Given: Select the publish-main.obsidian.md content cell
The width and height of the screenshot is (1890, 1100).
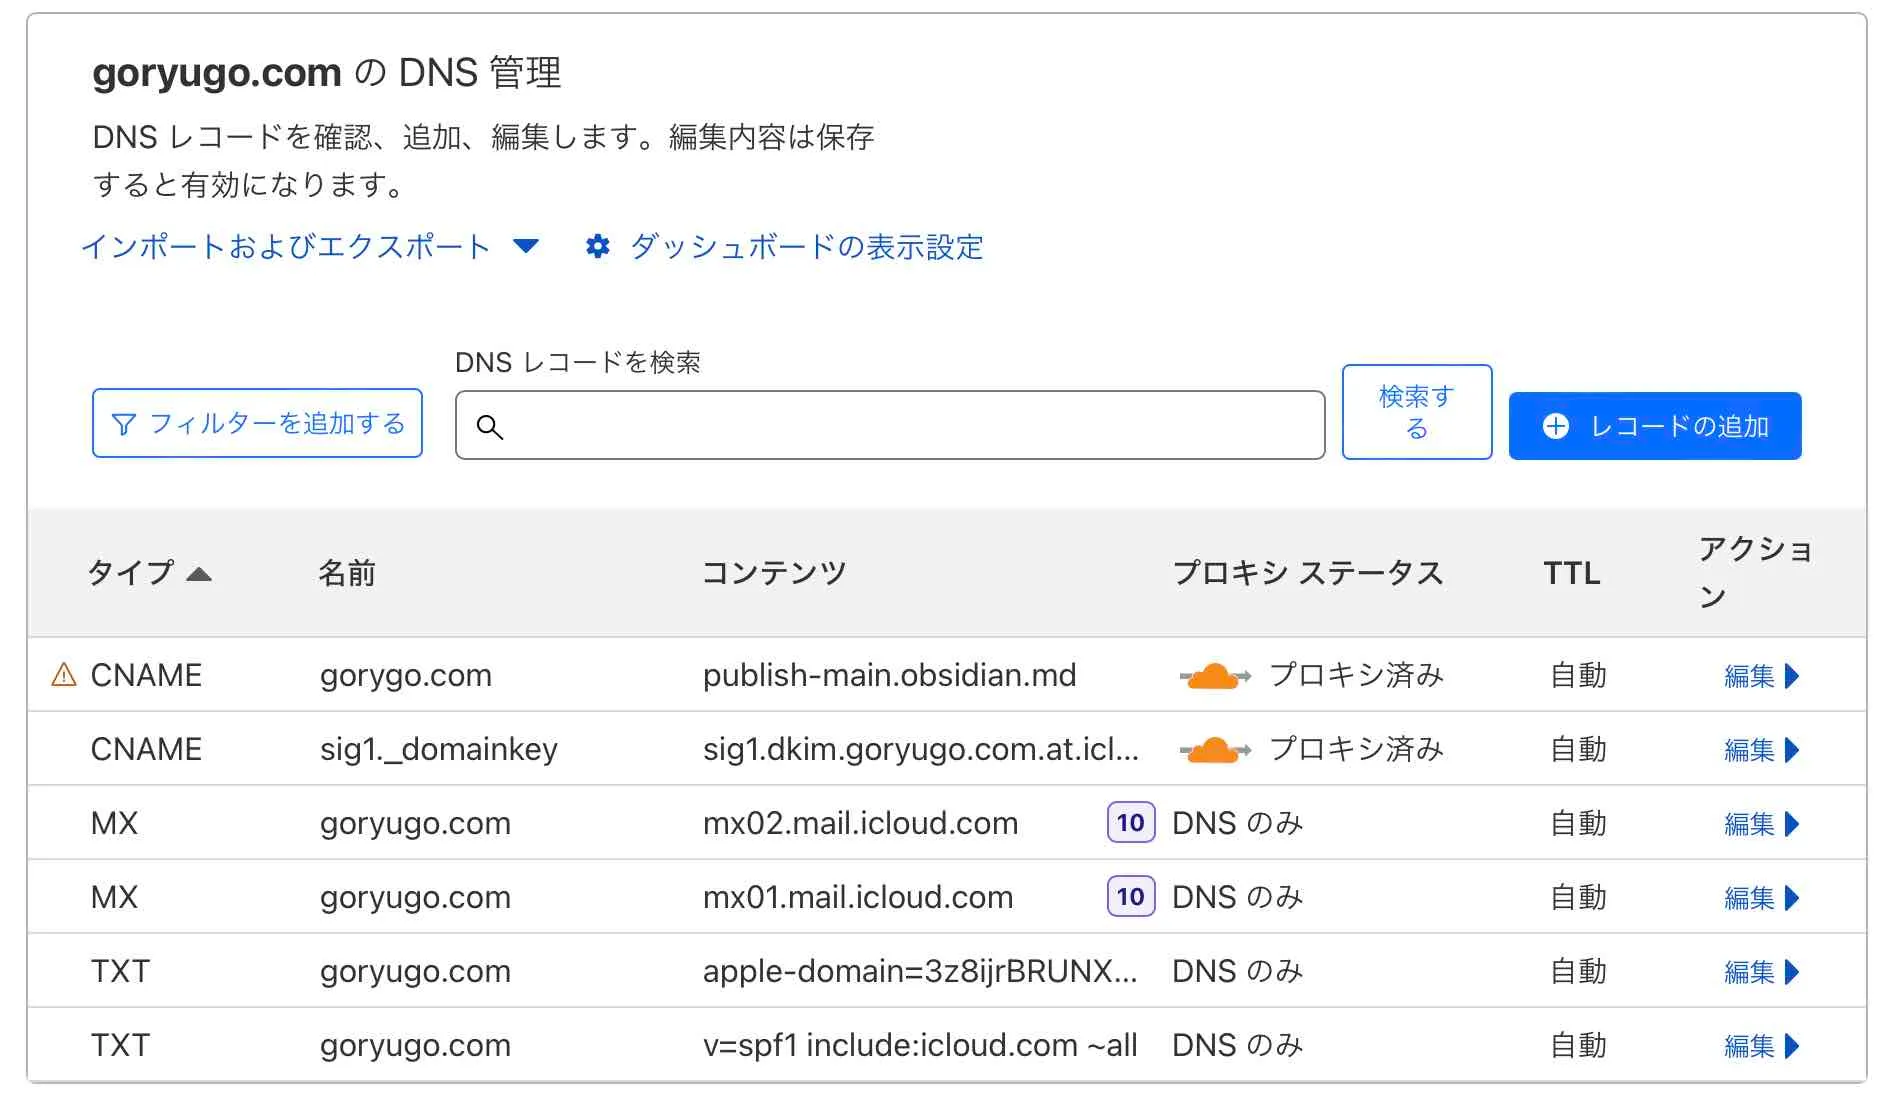Looking at the screenshot, I should pyautogui.click(x=889, y=675).
